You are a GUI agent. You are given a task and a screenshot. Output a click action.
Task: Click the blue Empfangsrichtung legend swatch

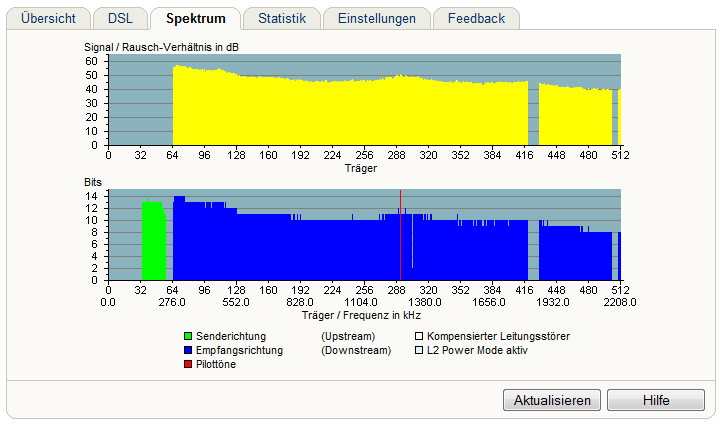[x=188, y=351]
